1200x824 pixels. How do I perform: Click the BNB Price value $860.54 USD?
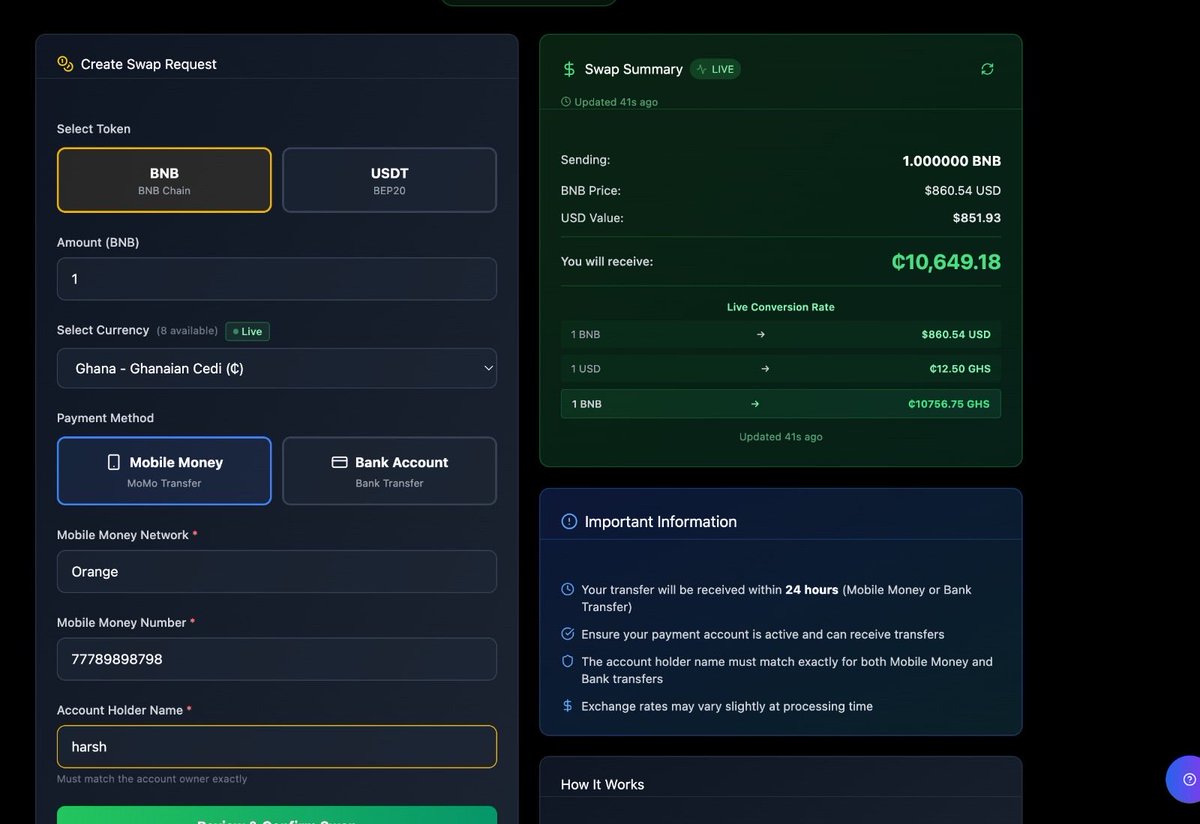pyautogui.click(x=963, y=190)
